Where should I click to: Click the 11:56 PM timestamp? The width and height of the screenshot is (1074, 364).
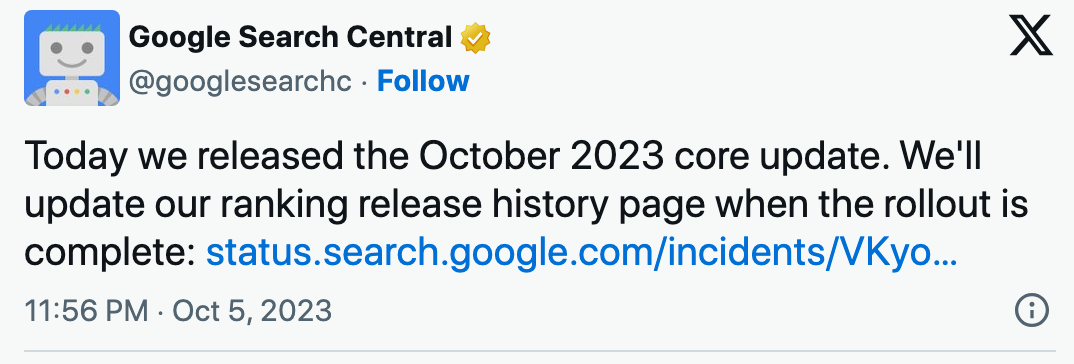pyautogui.click(x=86, y=311)
